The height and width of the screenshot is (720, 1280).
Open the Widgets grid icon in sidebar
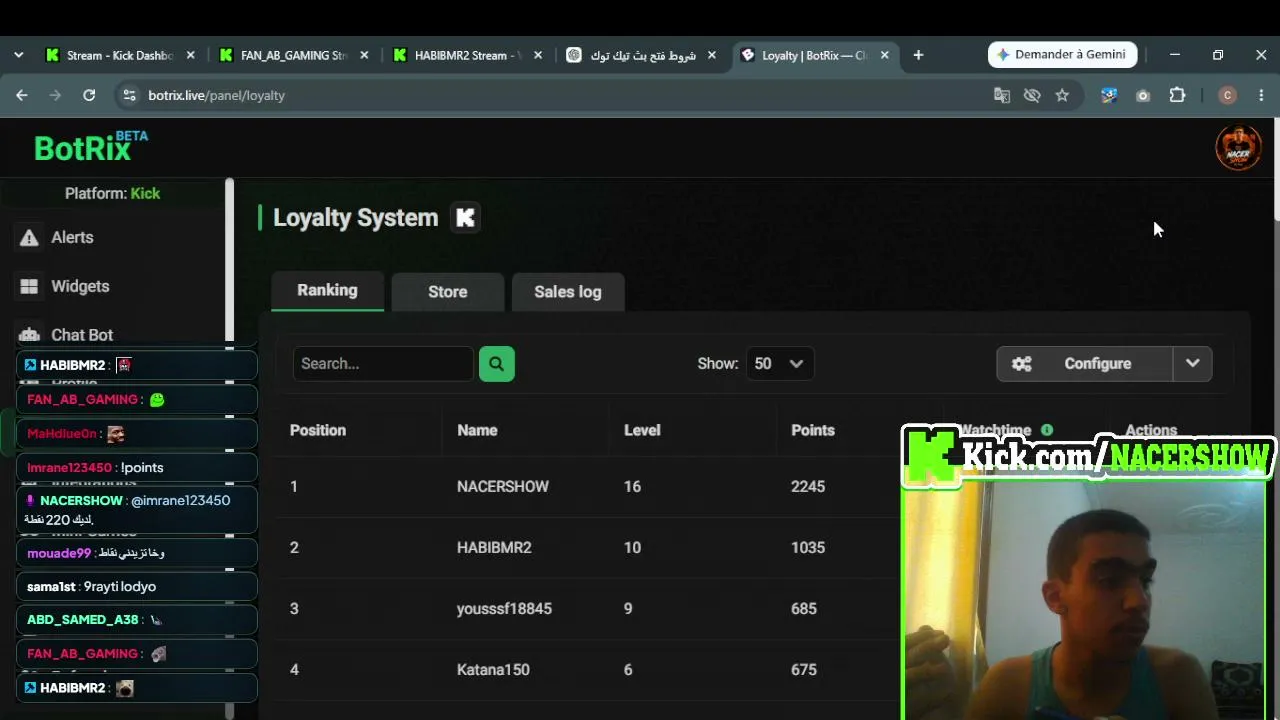(x=29, y=286)
